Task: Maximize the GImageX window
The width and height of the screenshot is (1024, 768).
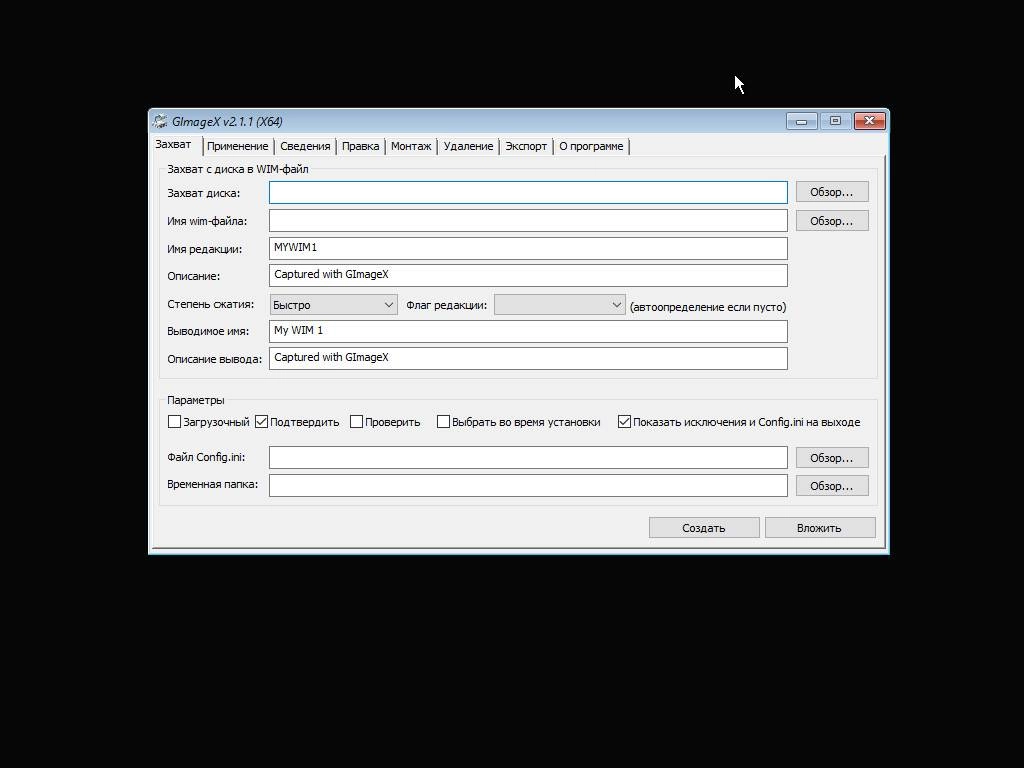Action: pos(835,121)
